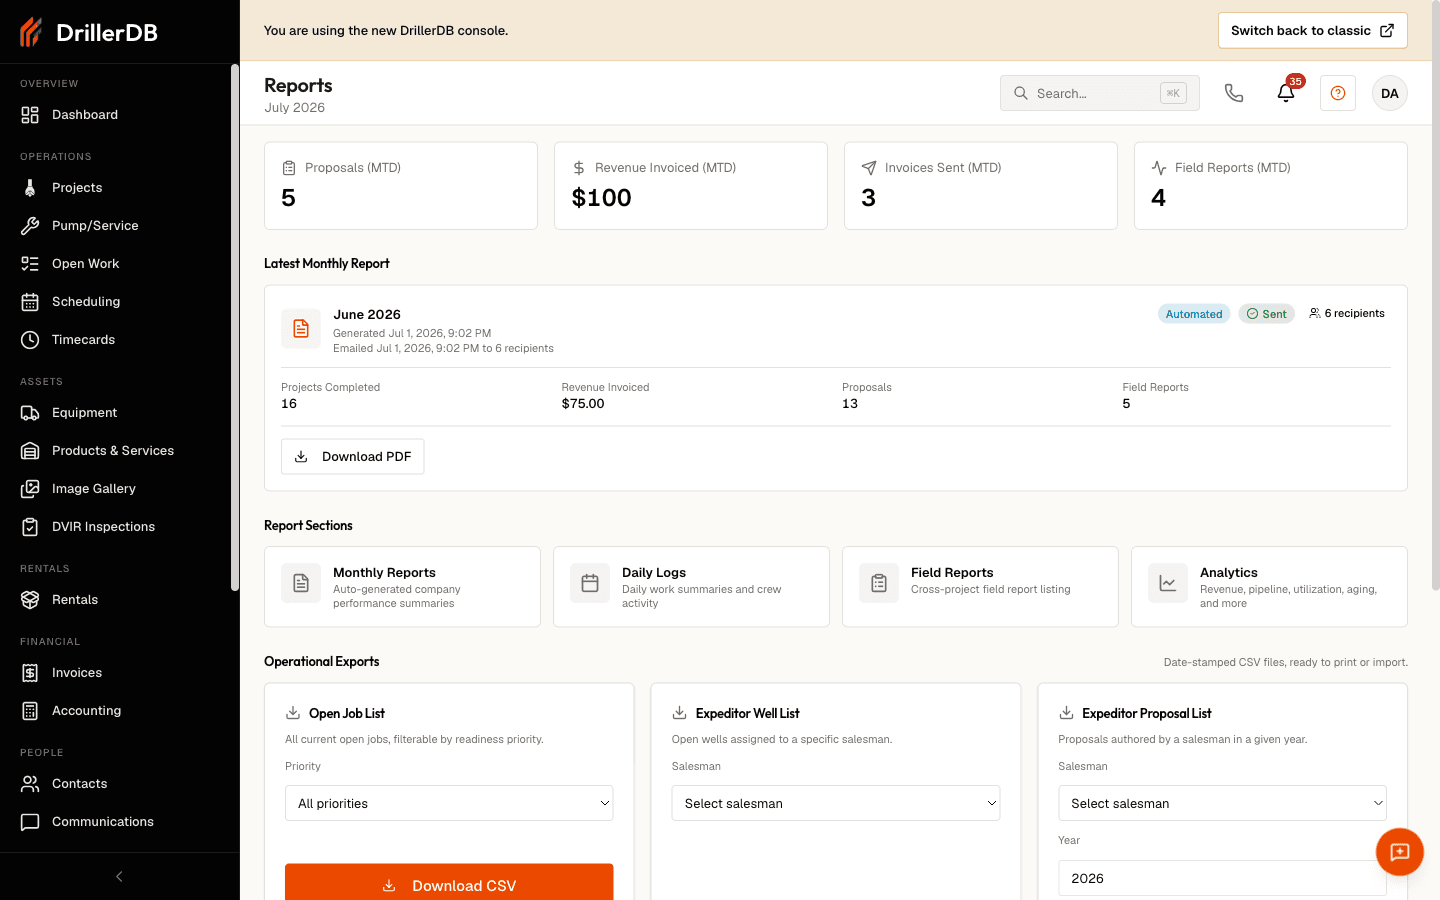Click the Sent status badge
The image size is (1440, 900).
pos(1267,314)
